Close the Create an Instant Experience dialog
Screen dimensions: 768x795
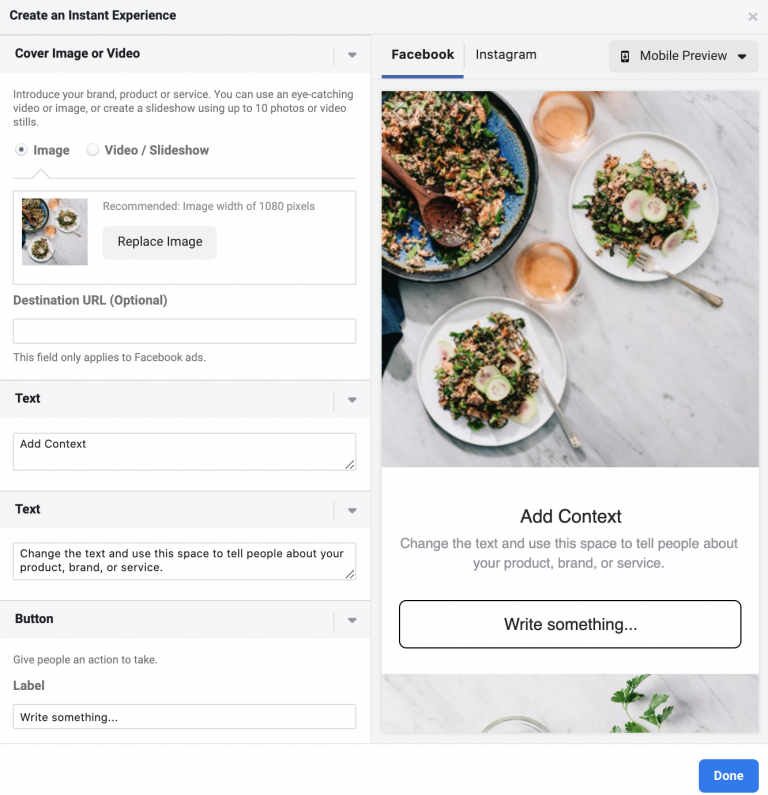[753, 16]
